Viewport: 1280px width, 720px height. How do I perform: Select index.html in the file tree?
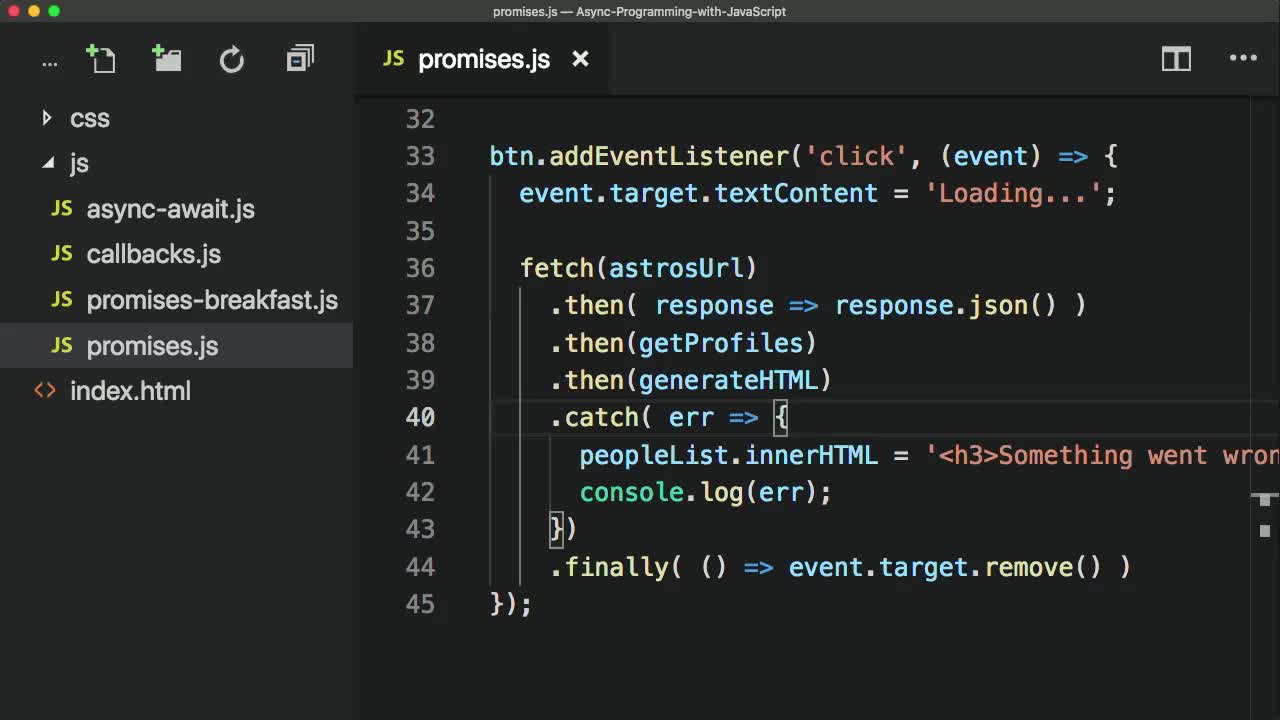pos(130,391)
